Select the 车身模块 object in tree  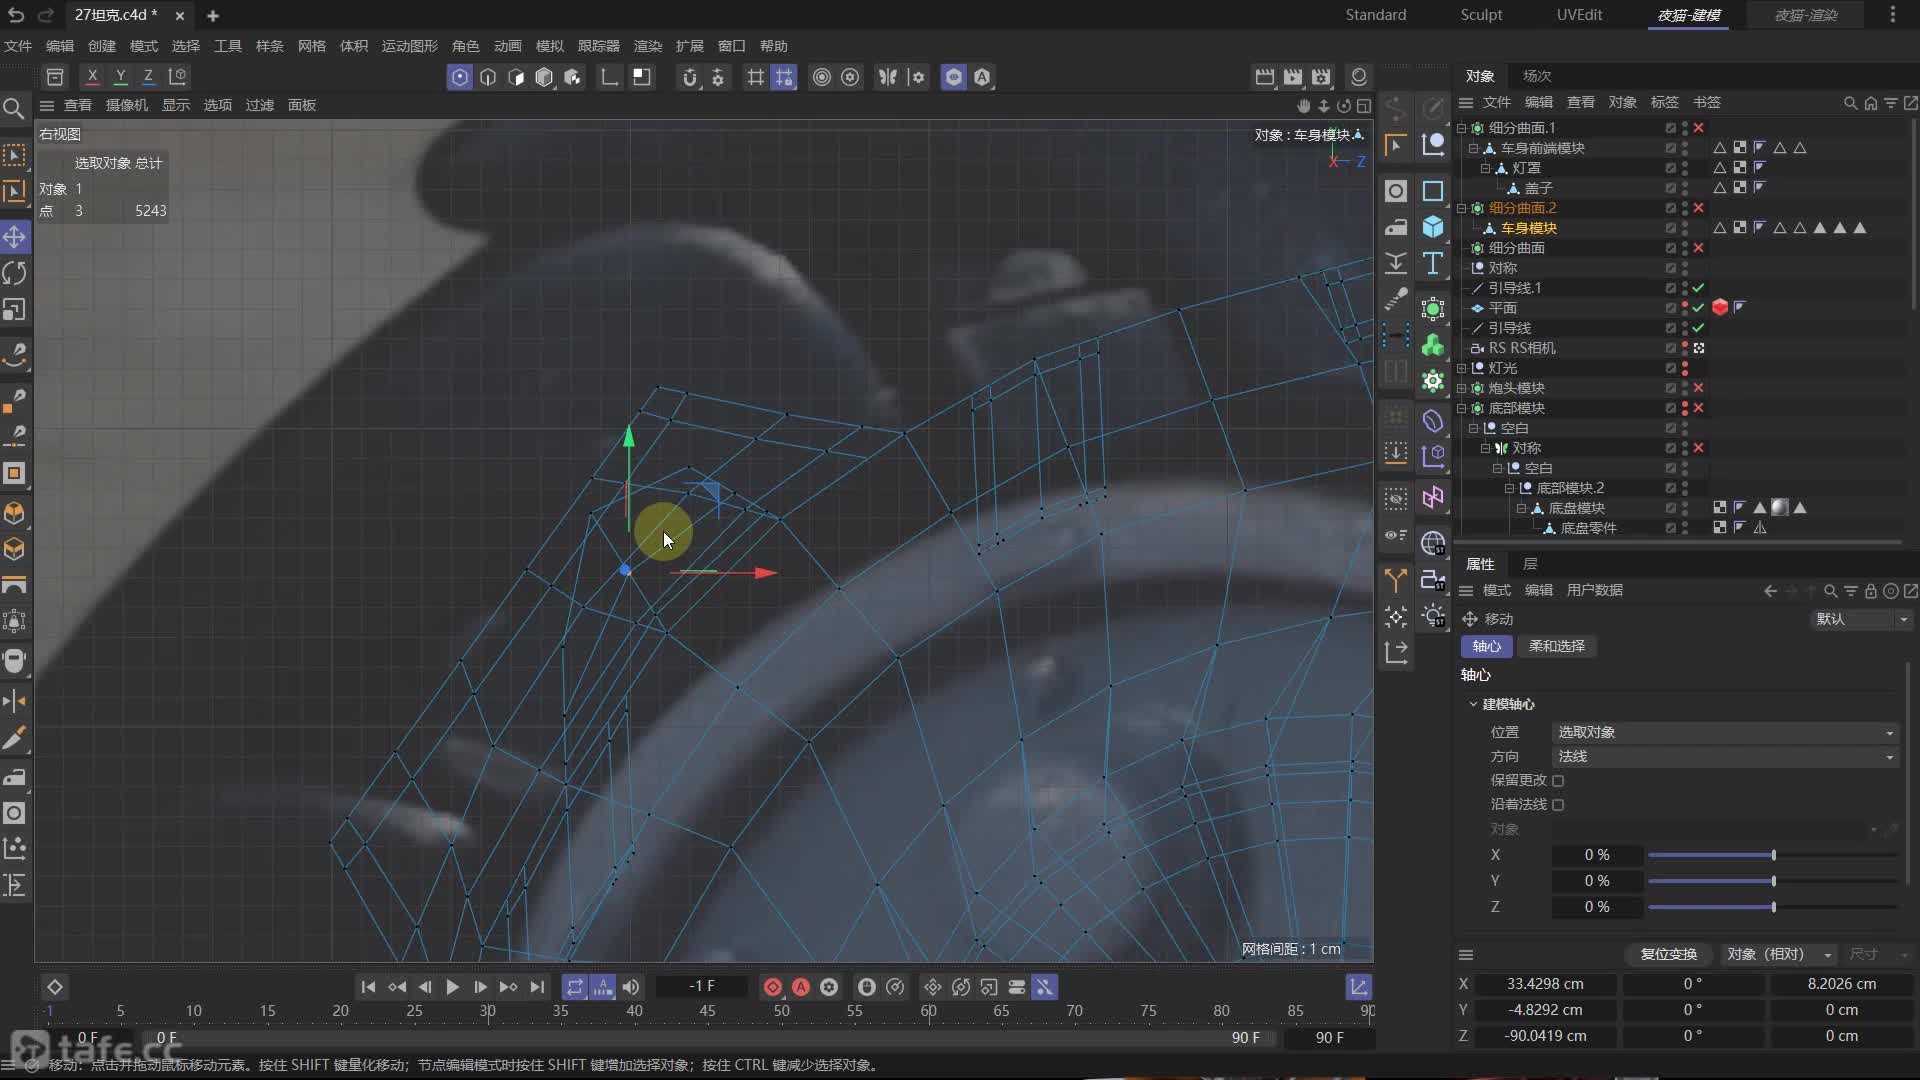tap(1528, 228)
